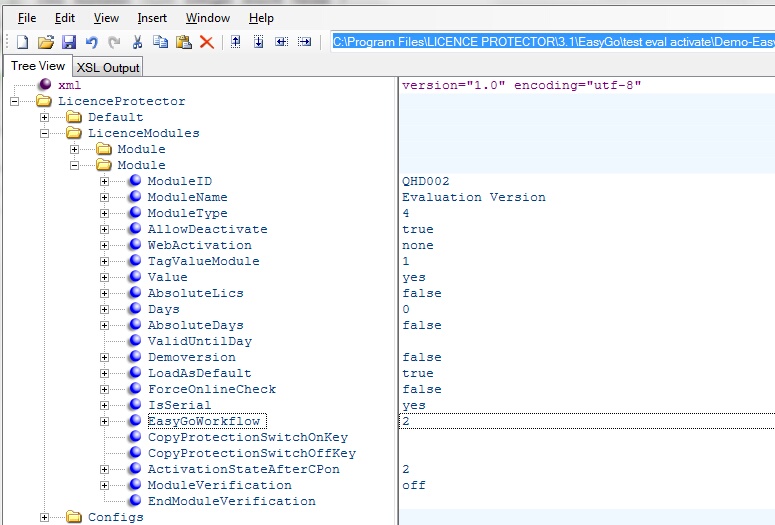Screen dimensions: 775x525
Task: Click the version encoding attribute text
Action: 521,85
